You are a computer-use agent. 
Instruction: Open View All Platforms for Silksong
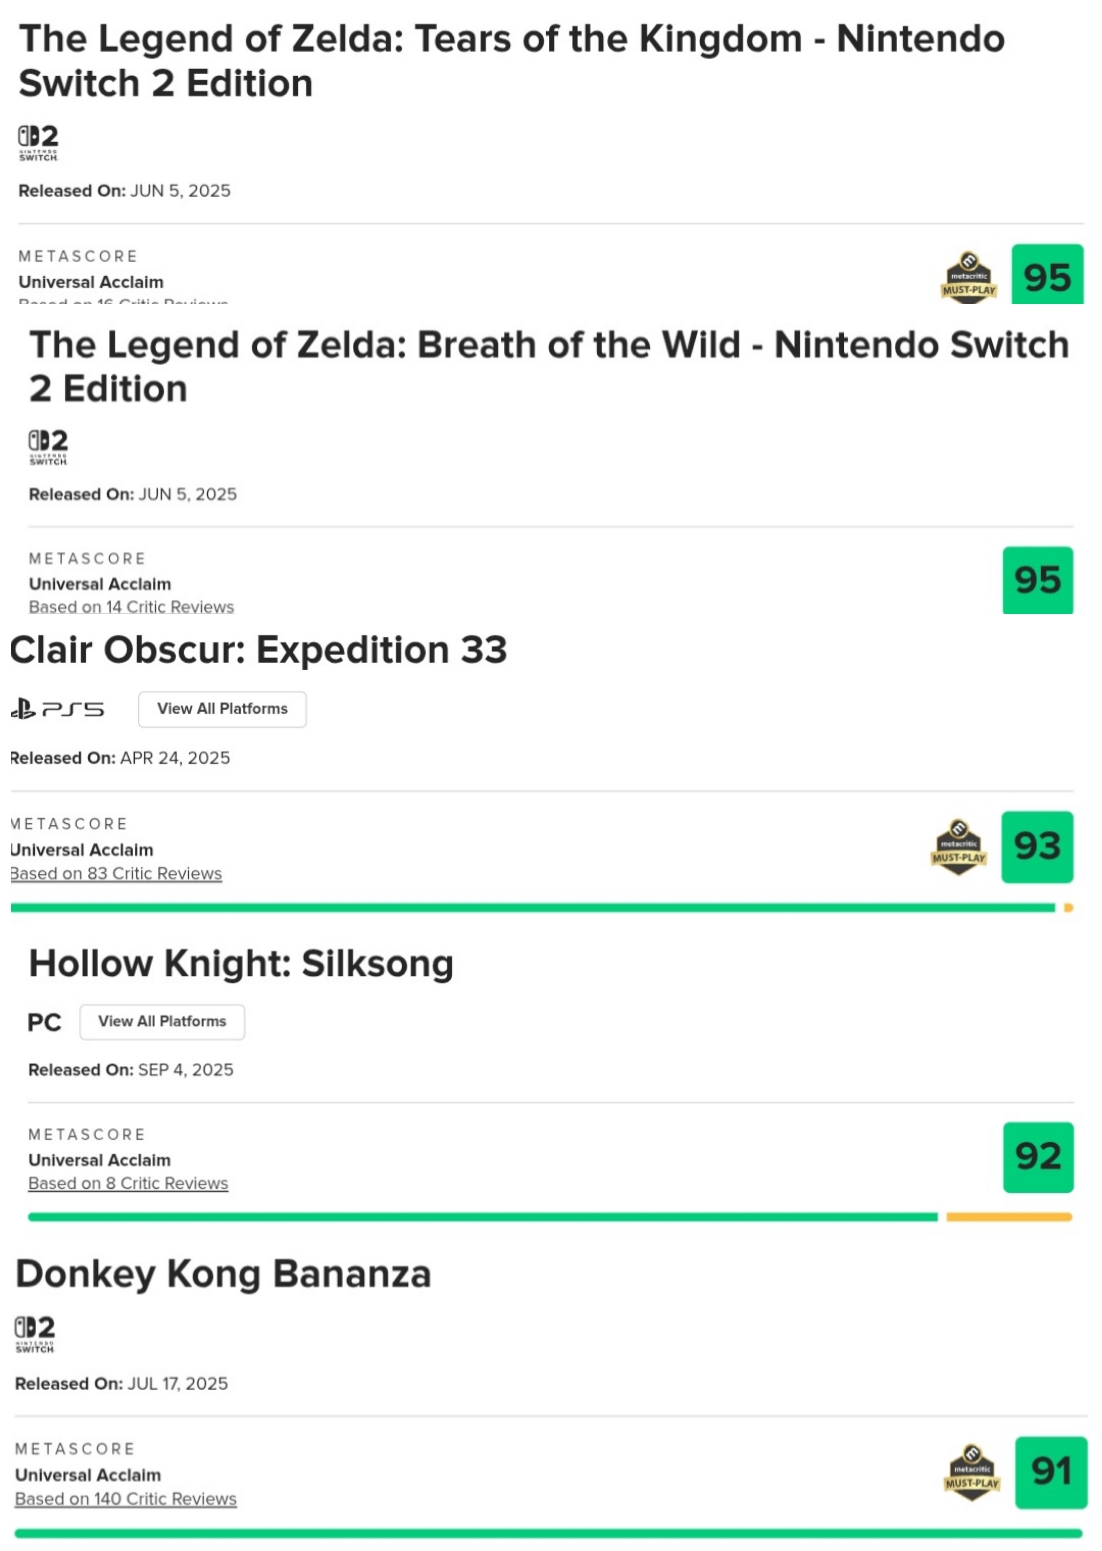(x=162, y=1021)
